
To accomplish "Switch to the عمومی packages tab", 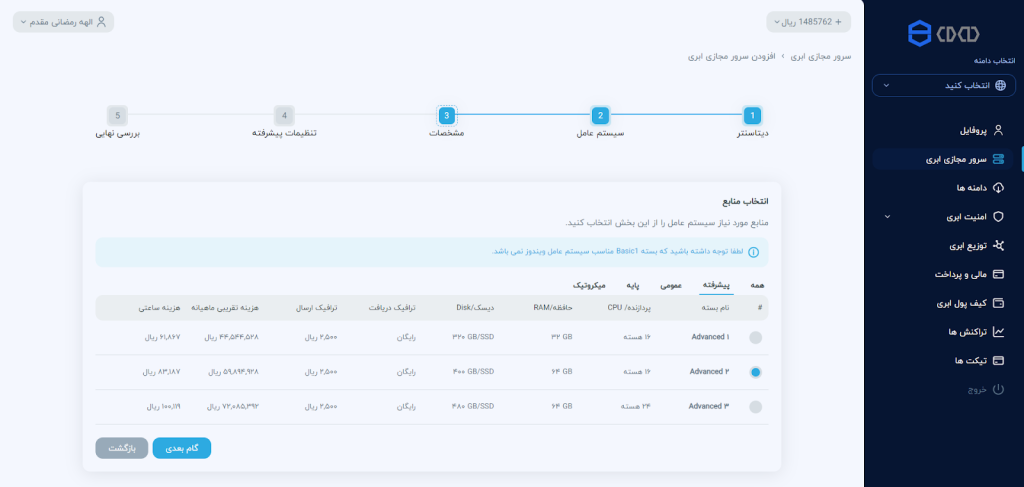I will 671,286.
